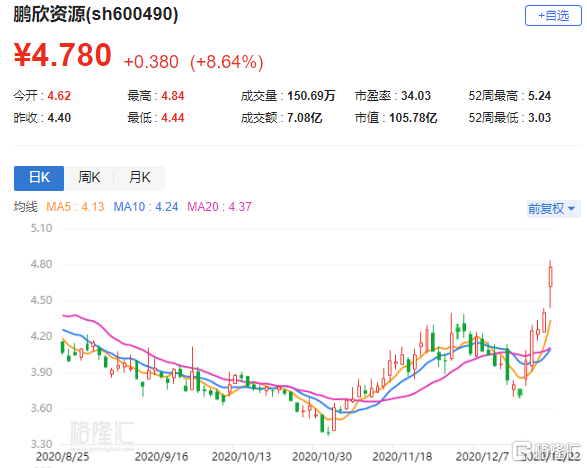Select the stock title 鹏欣资源(sh600490)
This screenshot has width=587, height=468.
(x=96, y=14)
